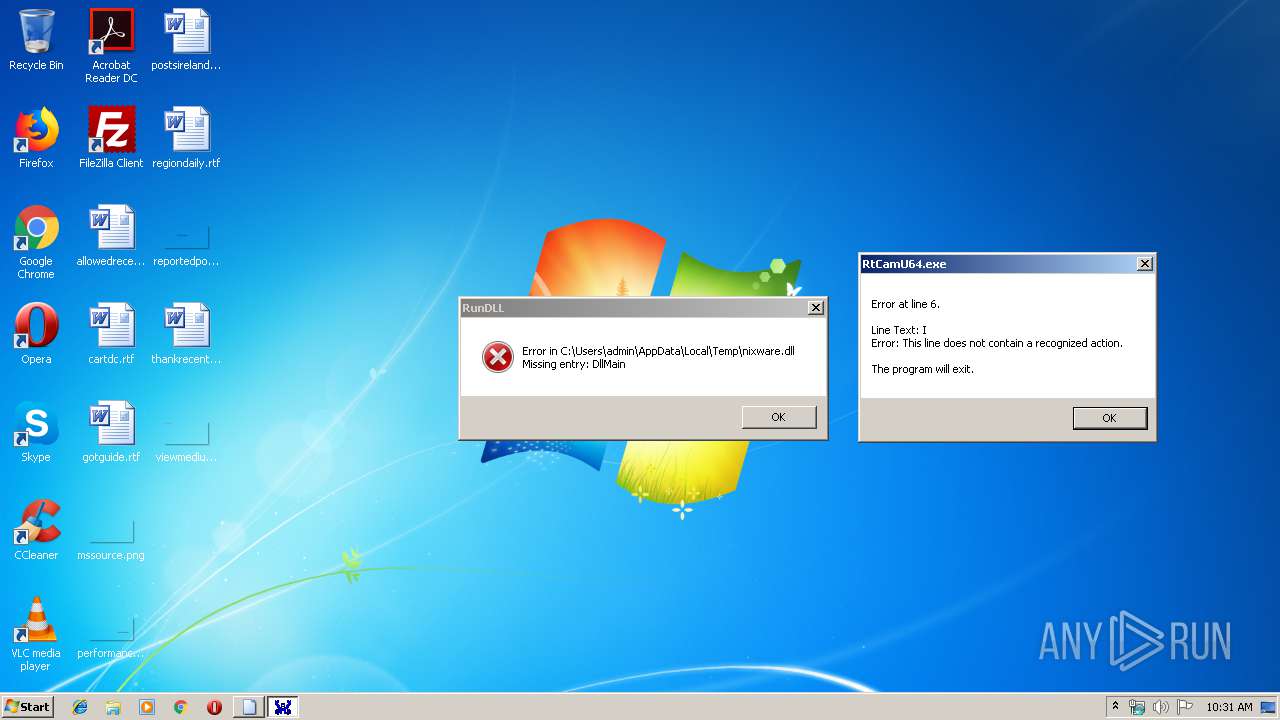Screen dimensions: 1280x720
Task: Launch Acrobat Reader DC shortcut
Action: click(111, 46)
